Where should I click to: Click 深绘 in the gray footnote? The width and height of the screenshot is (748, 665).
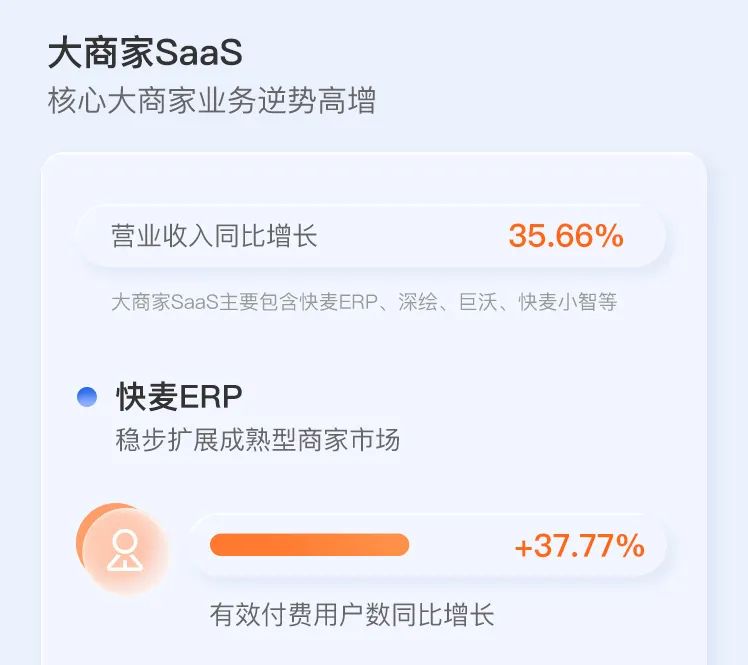[416, 302]
